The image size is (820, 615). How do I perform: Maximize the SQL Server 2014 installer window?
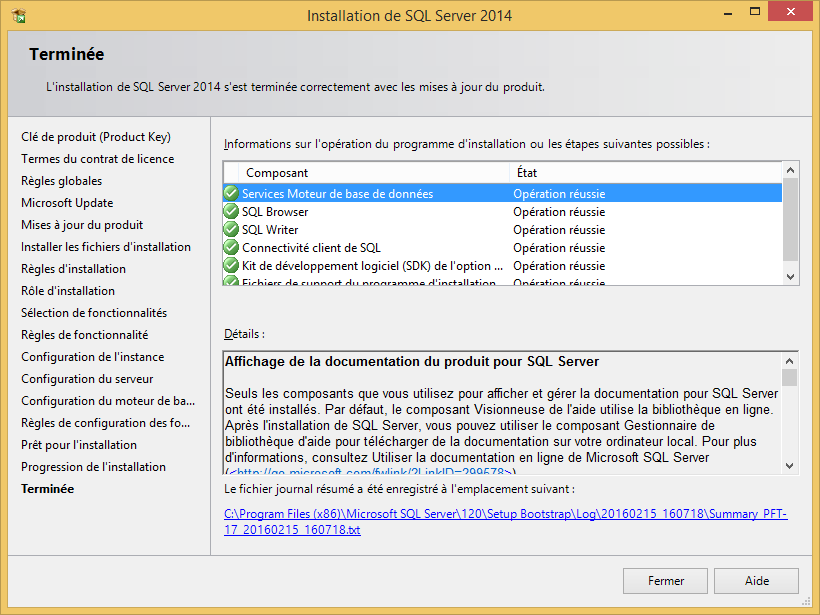pos(755,12)
